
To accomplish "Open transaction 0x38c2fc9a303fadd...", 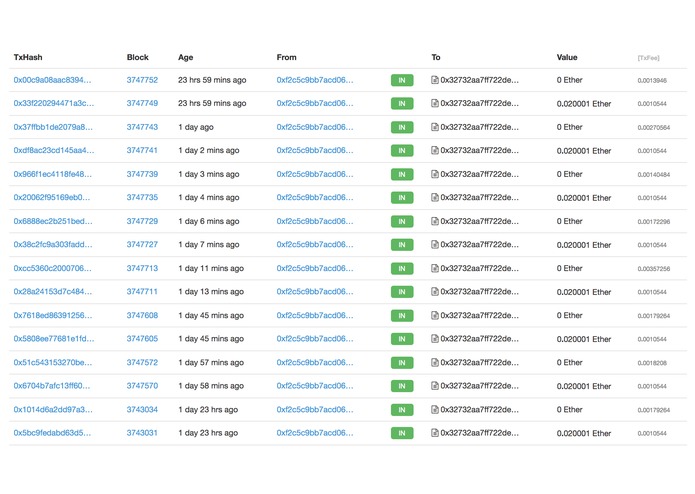I will 53,244.
